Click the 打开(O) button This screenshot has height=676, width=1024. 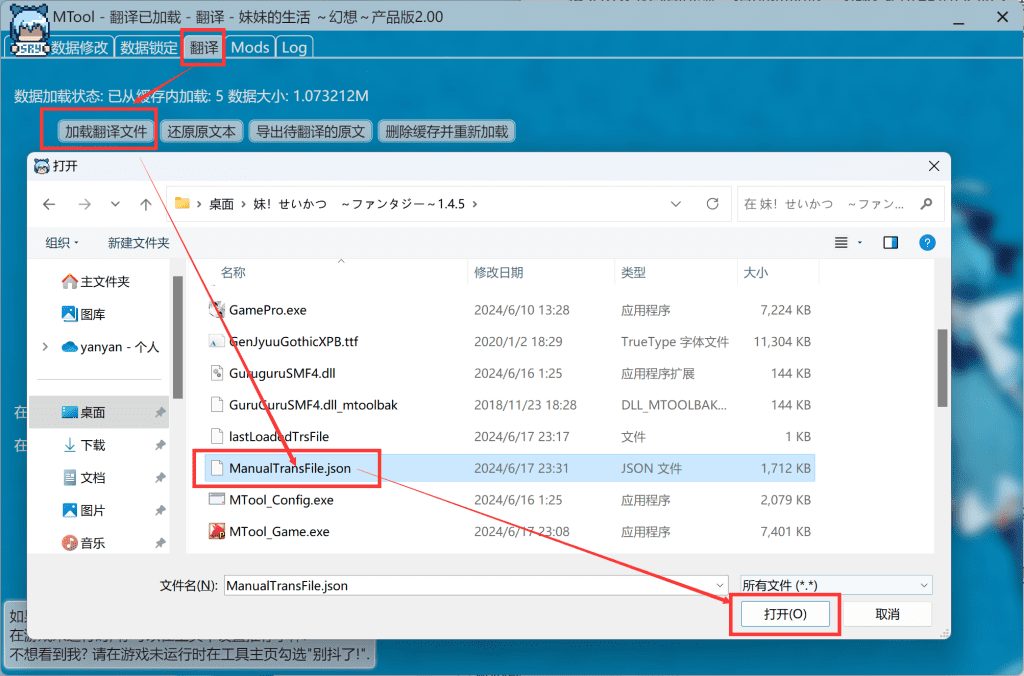click(784, 614)
